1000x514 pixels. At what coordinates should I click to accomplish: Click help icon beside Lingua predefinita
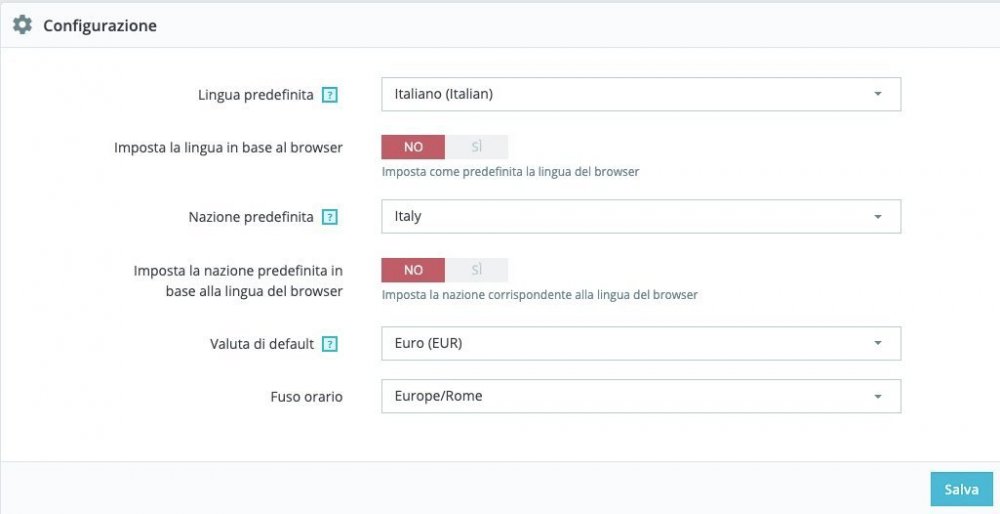point(330,95)
